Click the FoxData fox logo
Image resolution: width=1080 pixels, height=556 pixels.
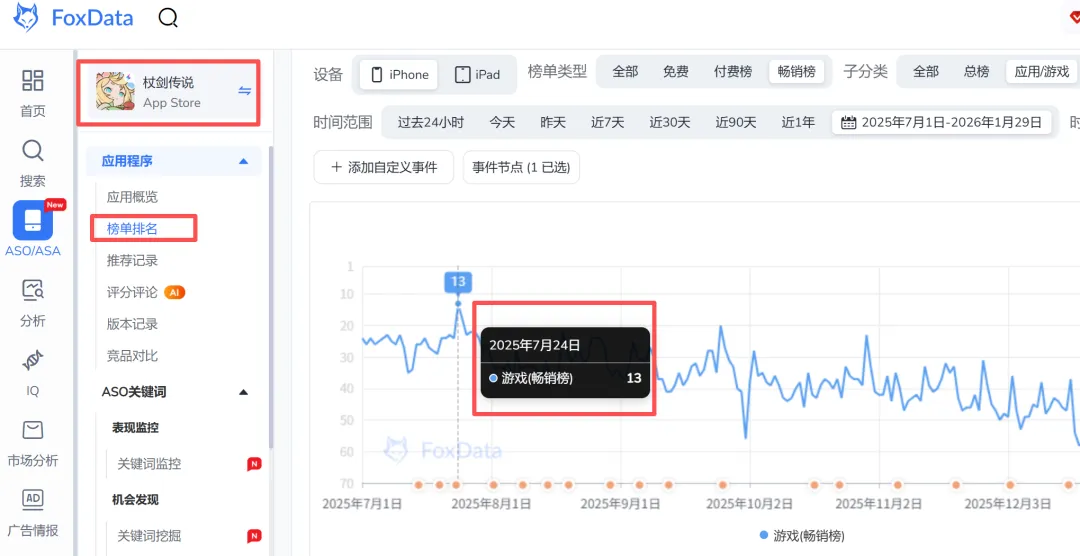pyautogui.click(x=28, y=18)
